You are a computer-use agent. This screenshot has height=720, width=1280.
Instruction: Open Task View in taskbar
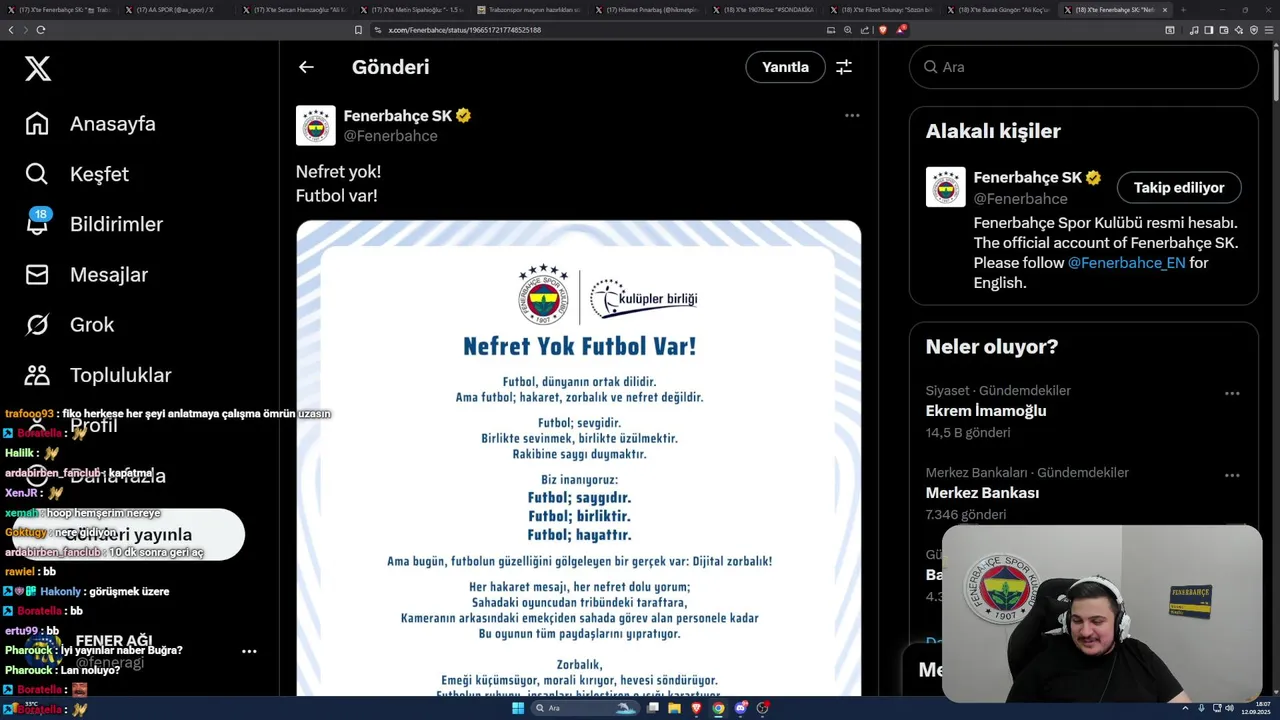click(653, 708)
